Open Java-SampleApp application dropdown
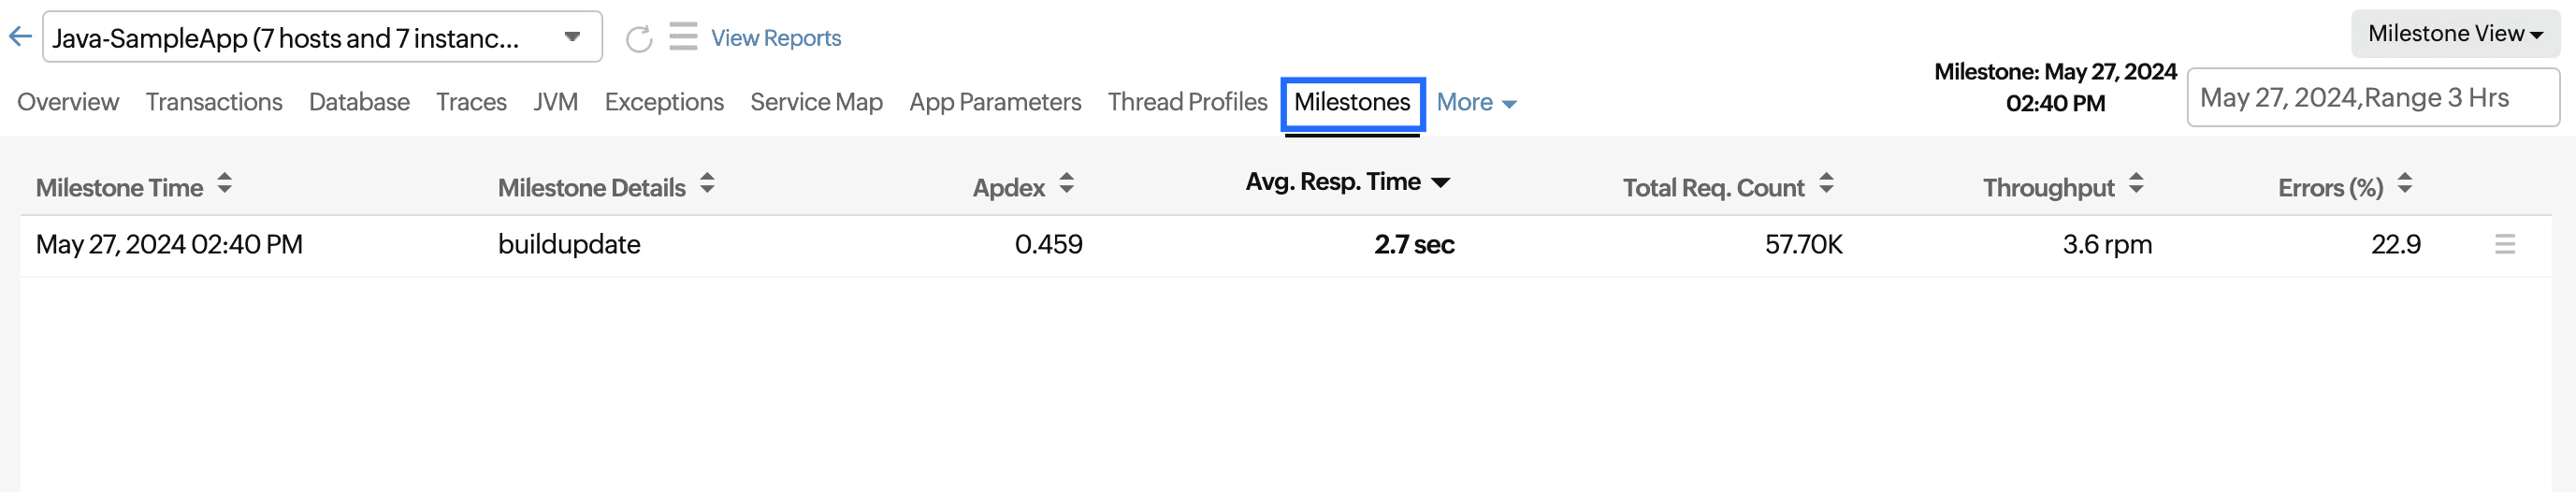 [572, 37]
